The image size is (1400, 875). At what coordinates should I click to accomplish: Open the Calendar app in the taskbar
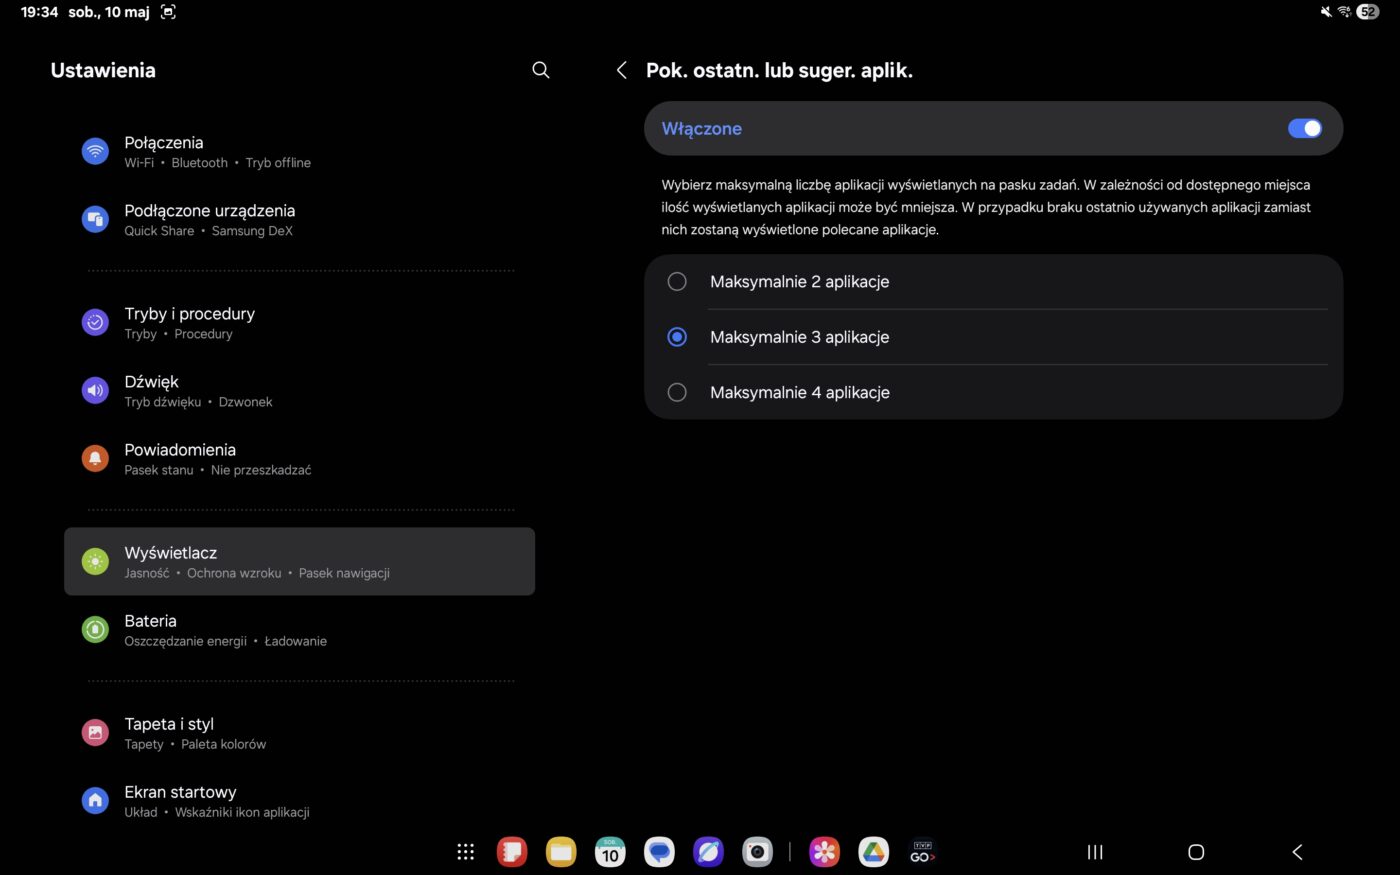click(610, 852)
